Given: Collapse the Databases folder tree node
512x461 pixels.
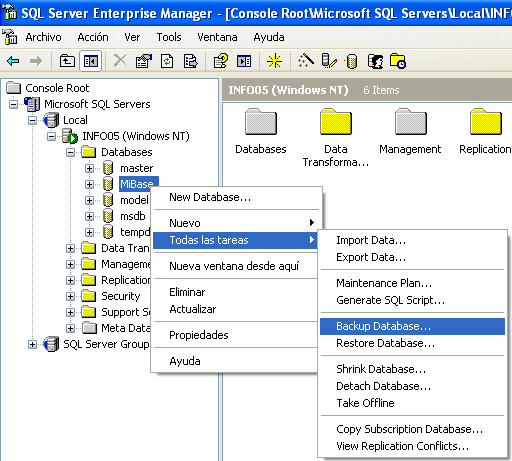Looking at the screenshot, I should pos(70,152).
